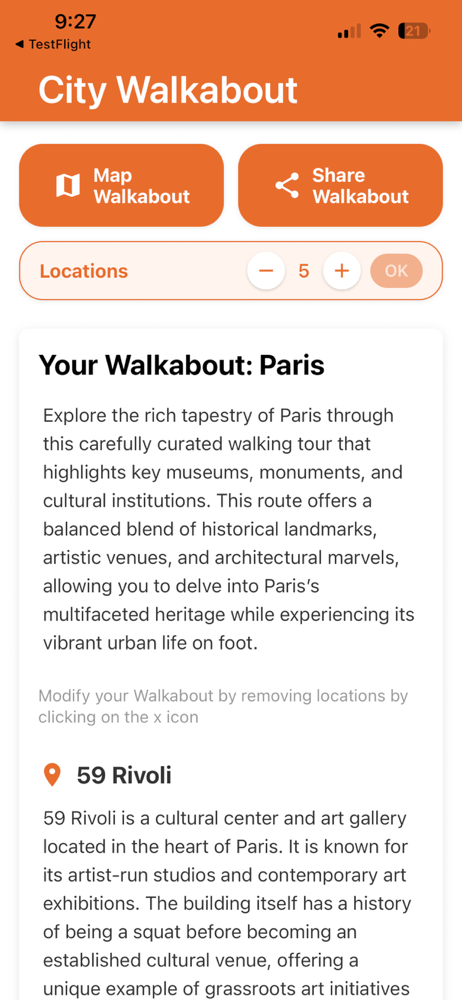Image resolution: width=462 pixels, height=1000 pixels.
Task: Tap the Your Walkabout: Paris heading
Action: (182, 366)
